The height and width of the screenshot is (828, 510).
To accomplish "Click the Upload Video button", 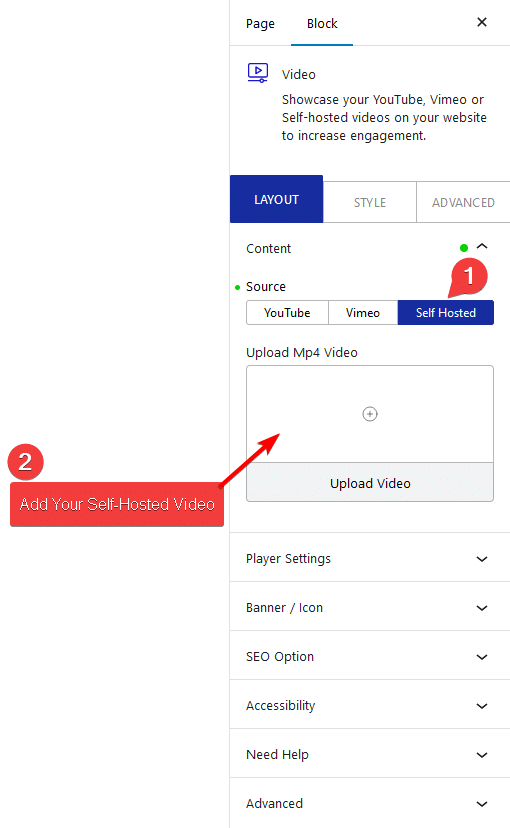I will pos(370,483).
